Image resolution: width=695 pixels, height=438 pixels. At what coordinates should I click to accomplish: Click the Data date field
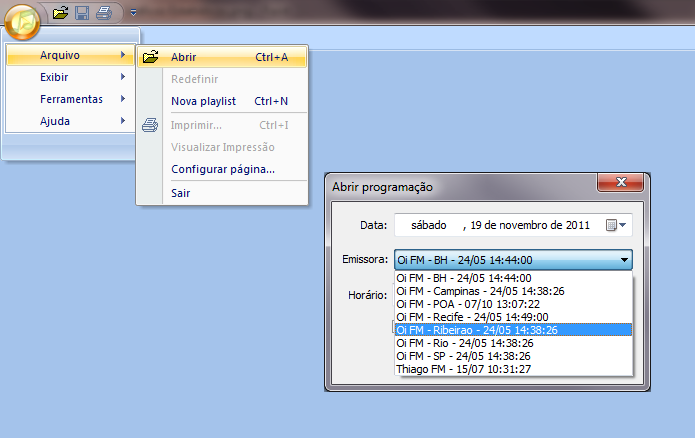[513, 225]
